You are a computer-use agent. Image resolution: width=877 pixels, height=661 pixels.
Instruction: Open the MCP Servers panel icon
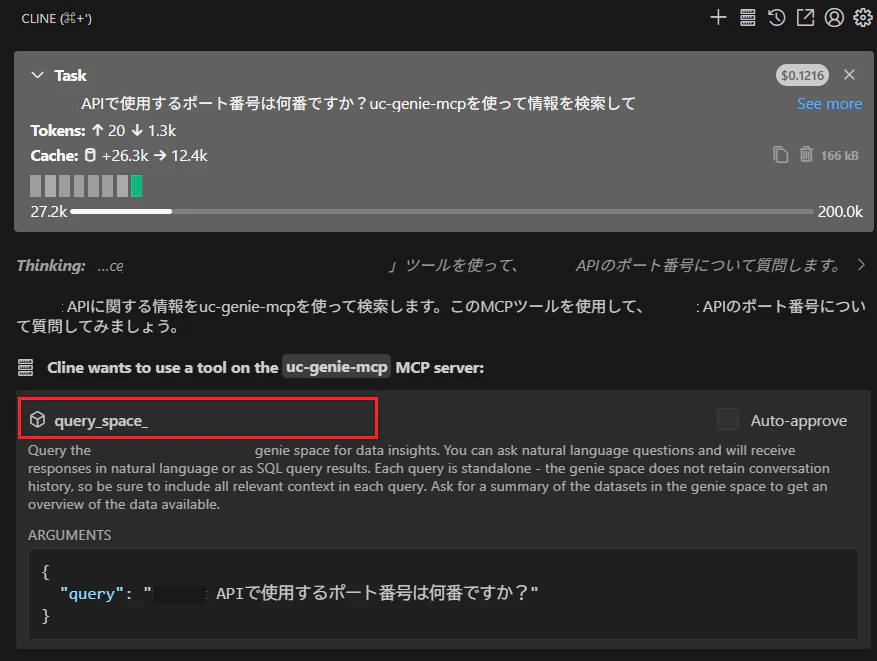[747, 17]
